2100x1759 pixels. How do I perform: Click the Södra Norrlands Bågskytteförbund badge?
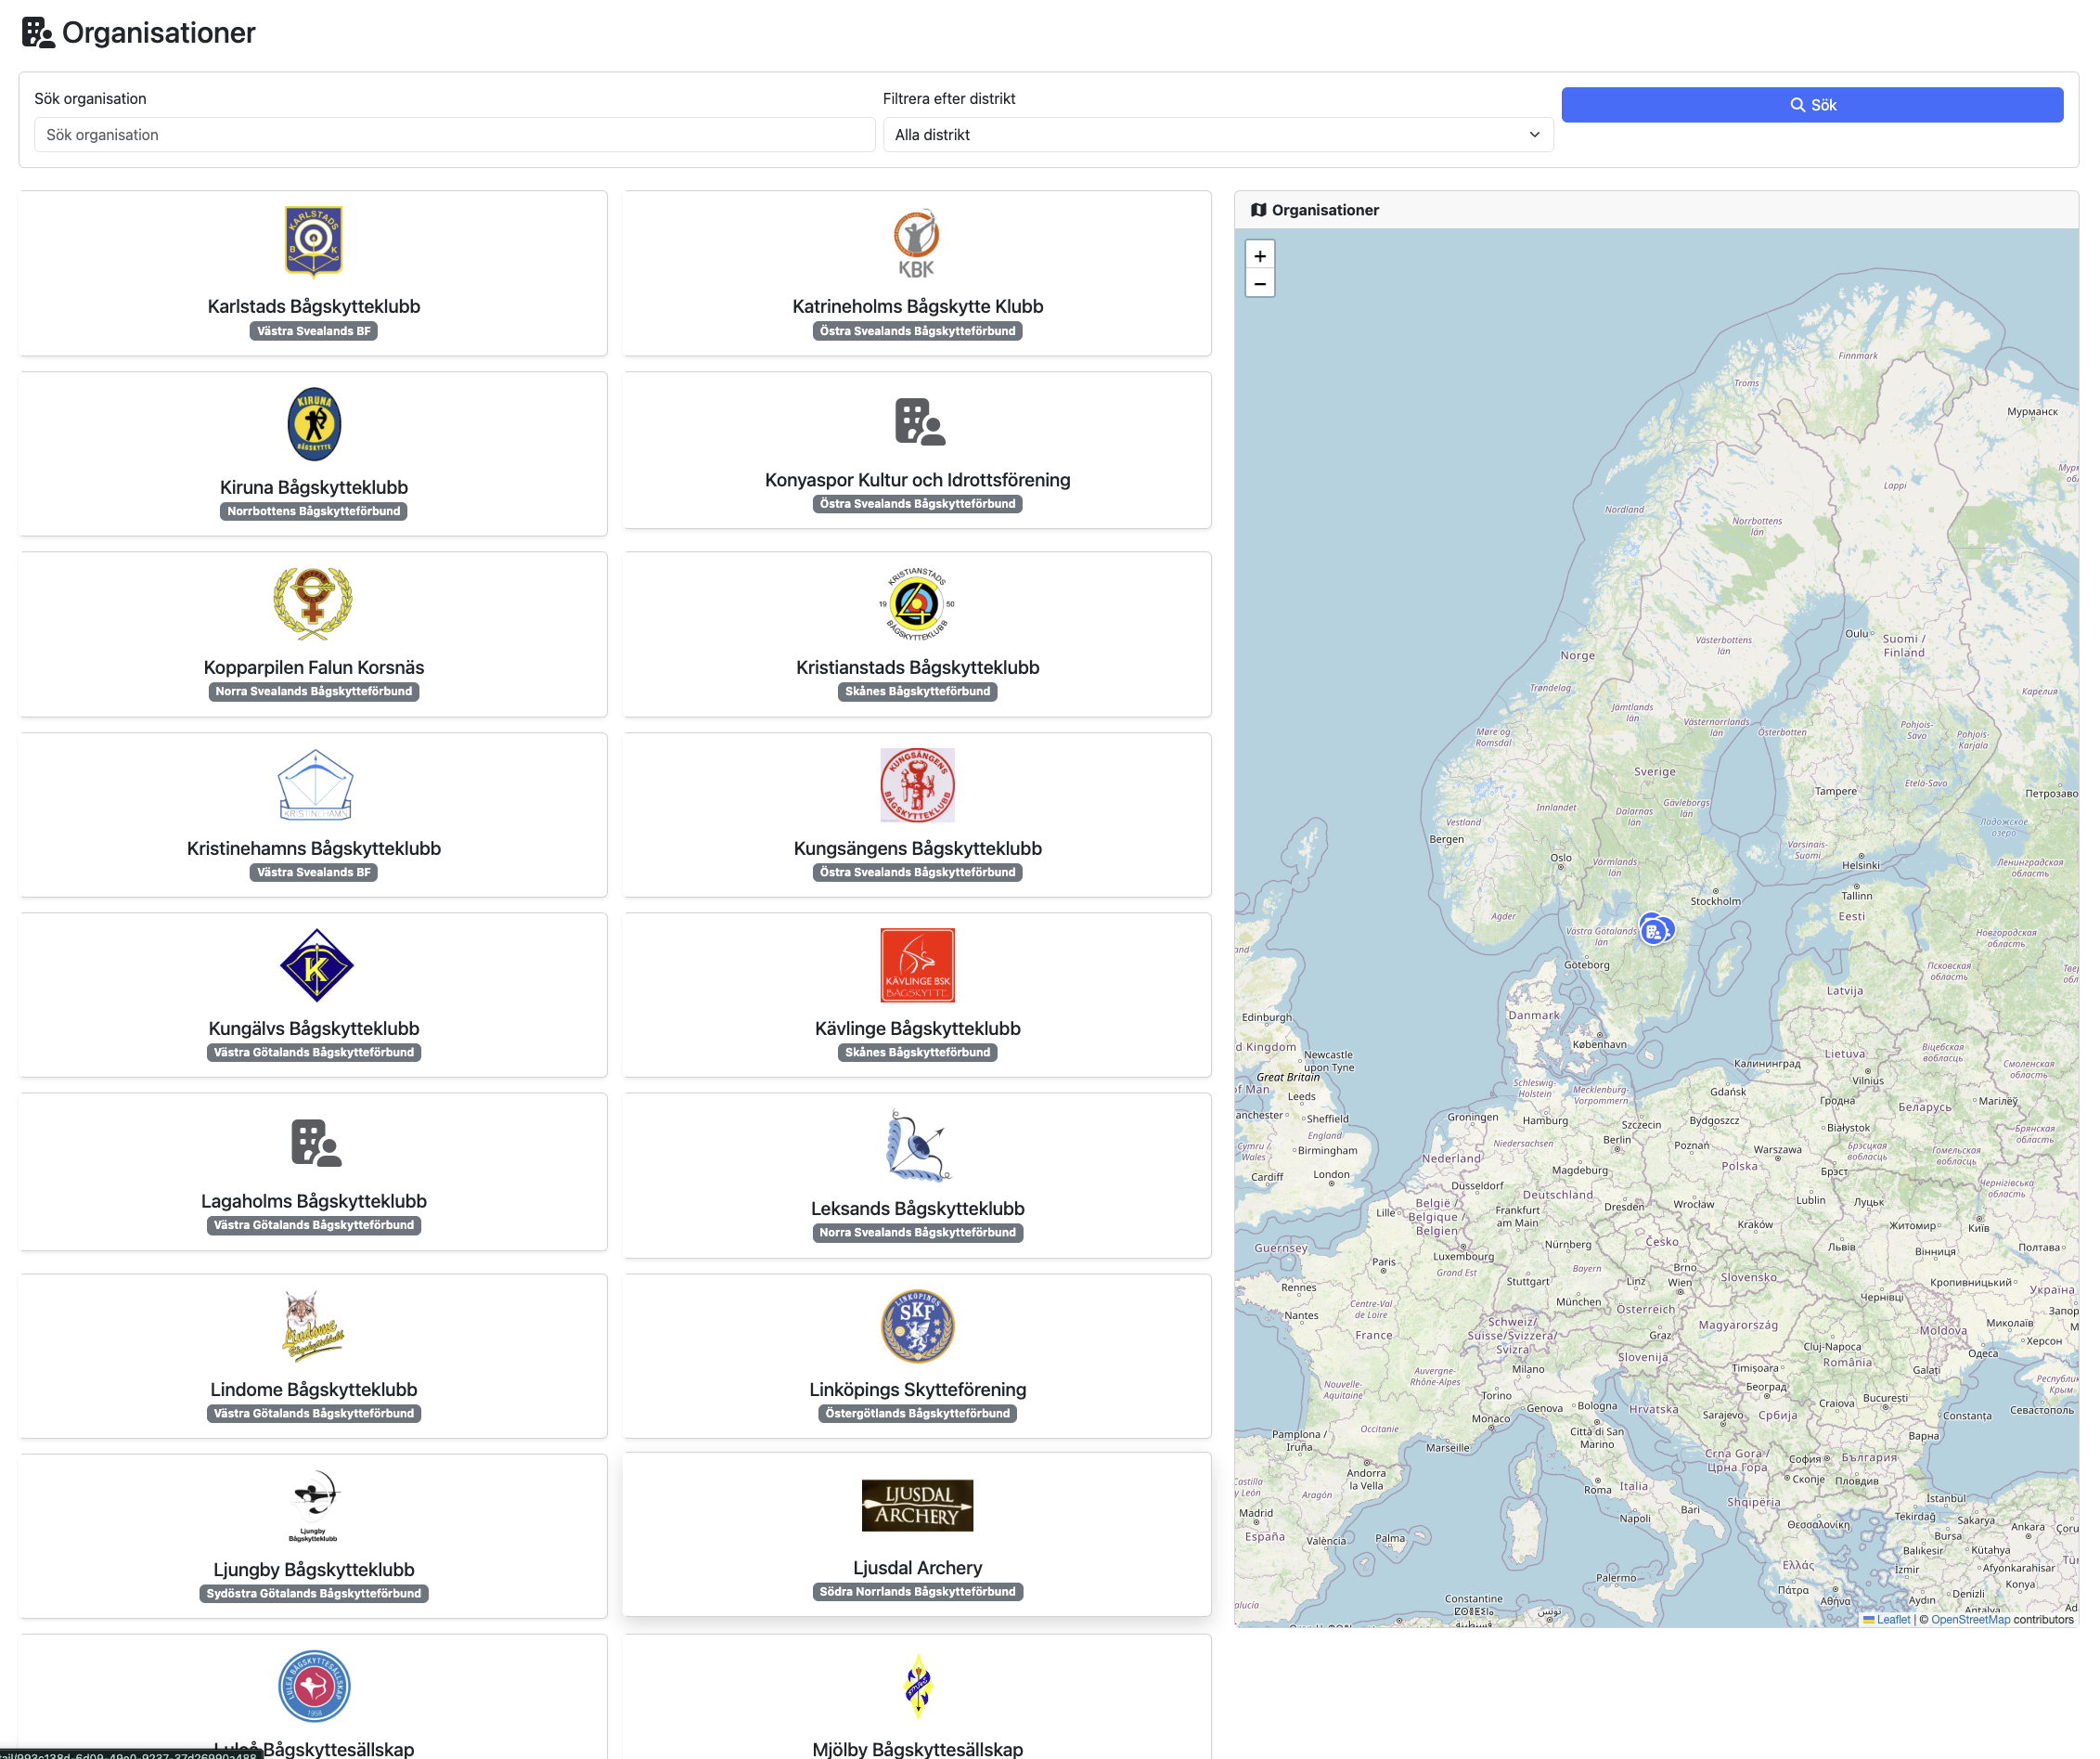[916, 1591]
